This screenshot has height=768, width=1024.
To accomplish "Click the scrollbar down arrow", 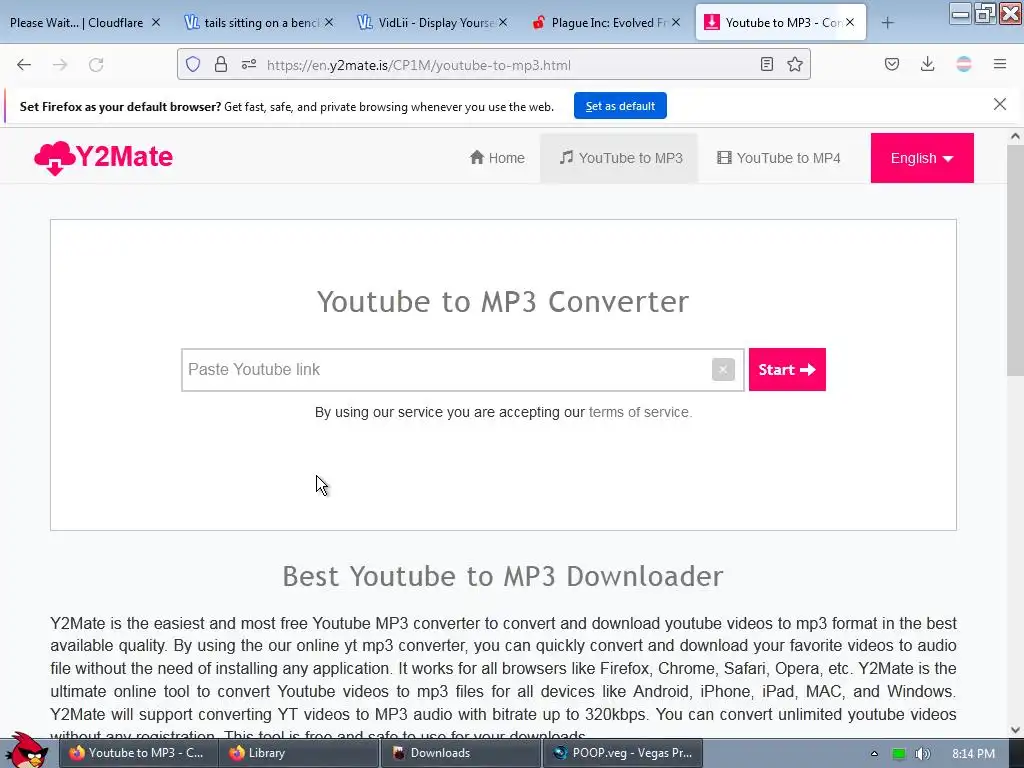I will point(1014,729).
